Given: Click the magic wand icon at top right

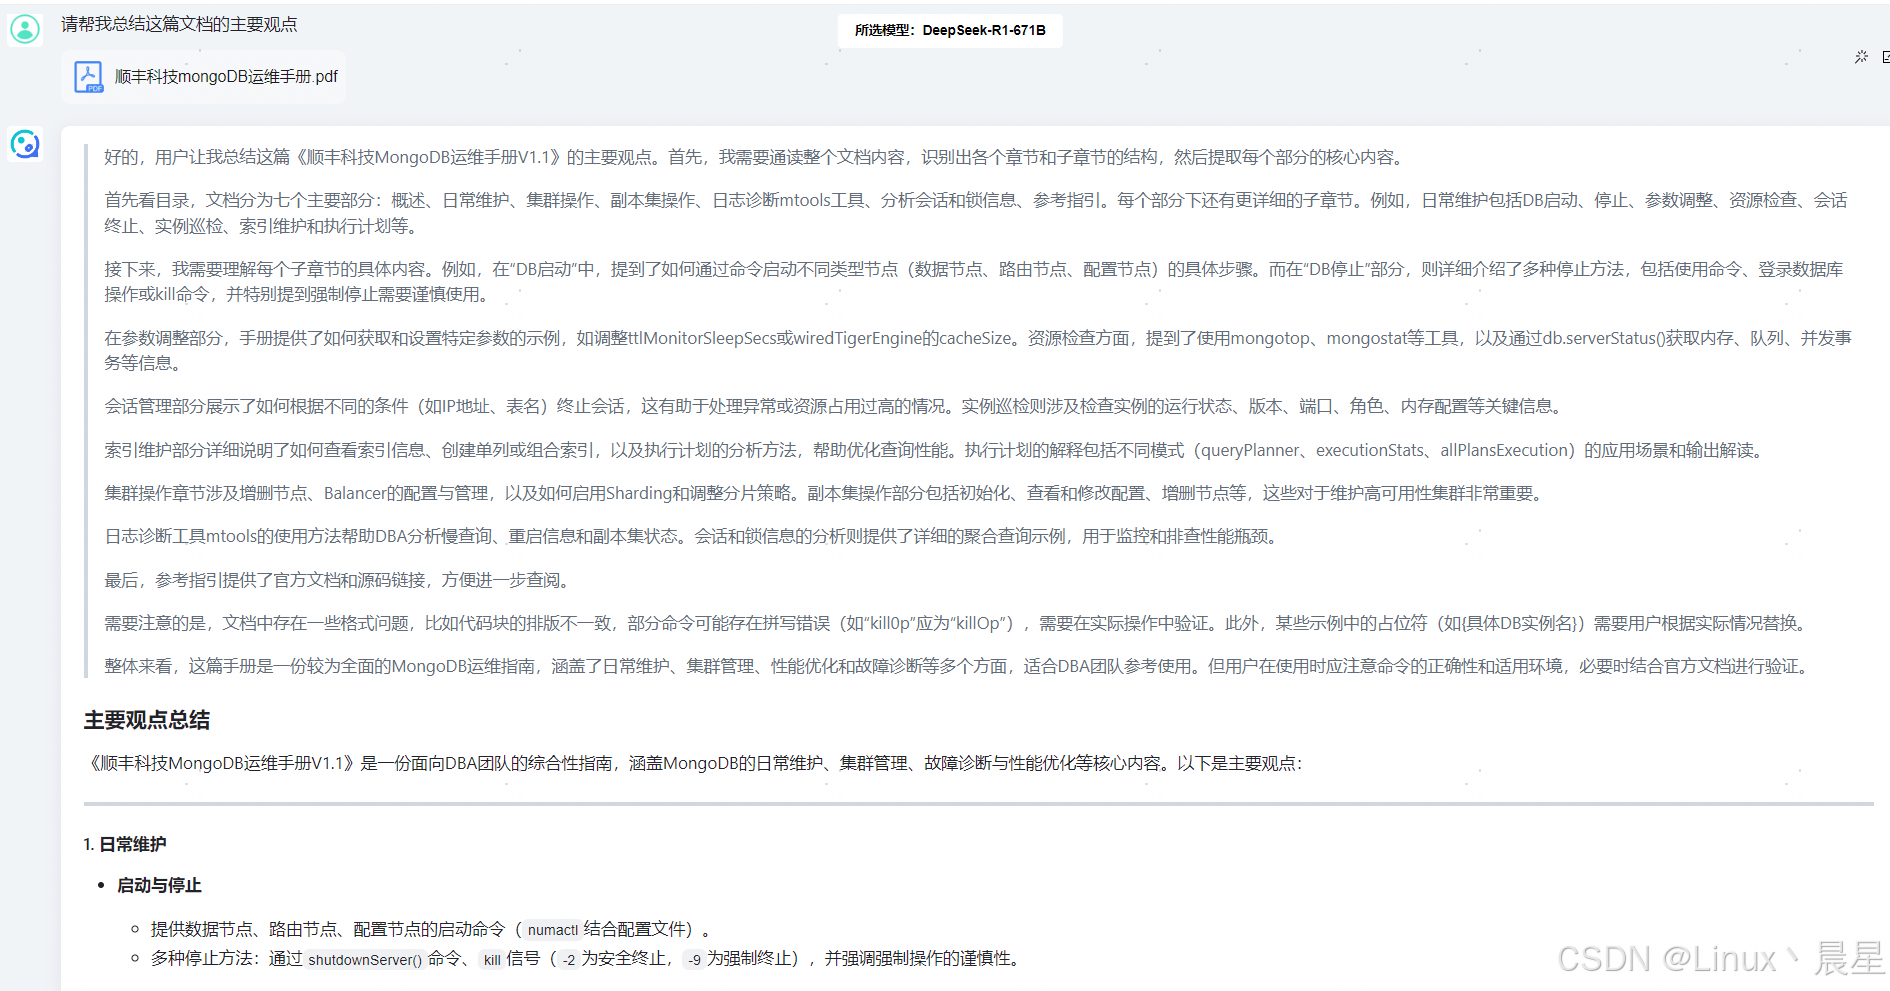Looking at the screenshot, I should tap(1861, 57).
